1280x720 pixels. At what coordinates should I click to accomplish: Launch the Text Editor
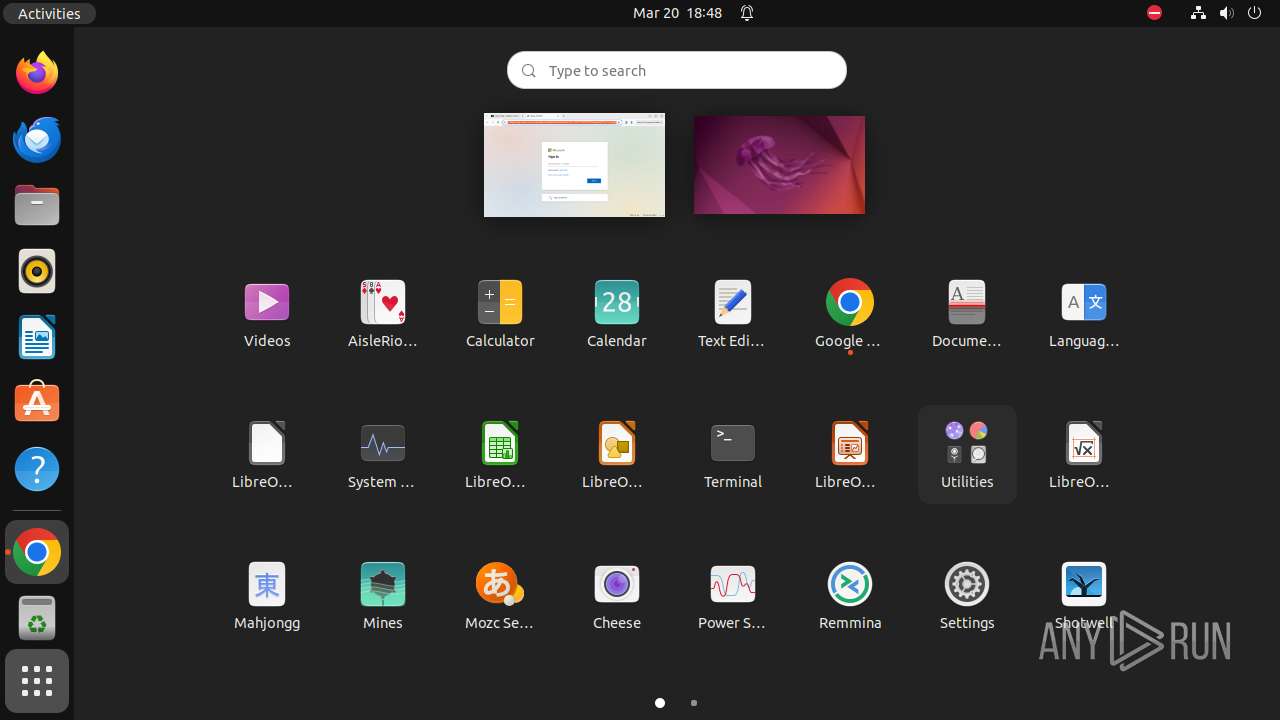tap(733, 314)
